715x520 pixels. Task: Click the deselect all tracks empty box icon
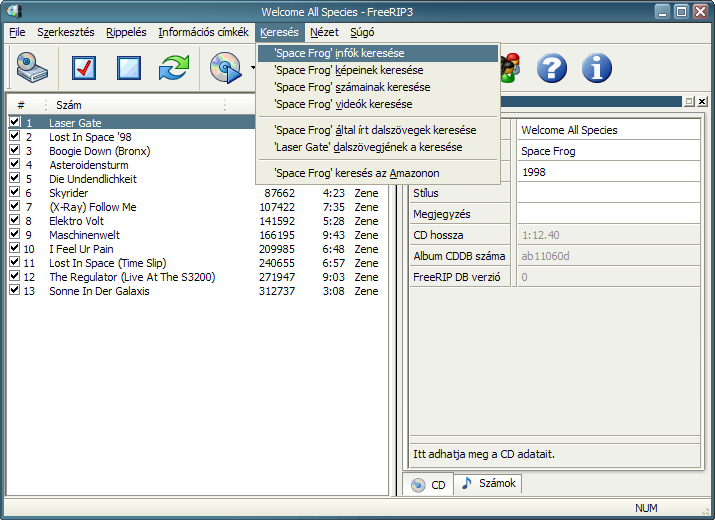[129, 68]
